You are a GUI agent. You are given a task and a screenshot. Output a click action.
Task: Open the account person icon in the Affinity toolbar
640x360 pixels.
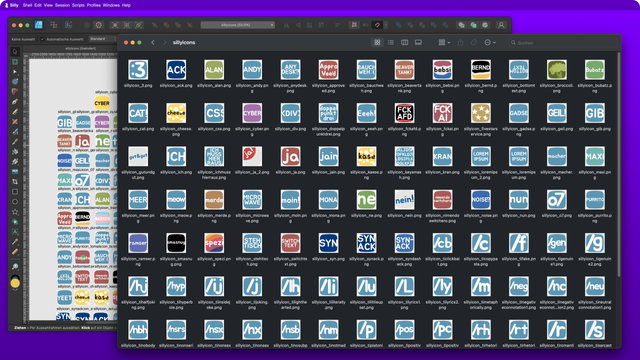pos(501,25)
